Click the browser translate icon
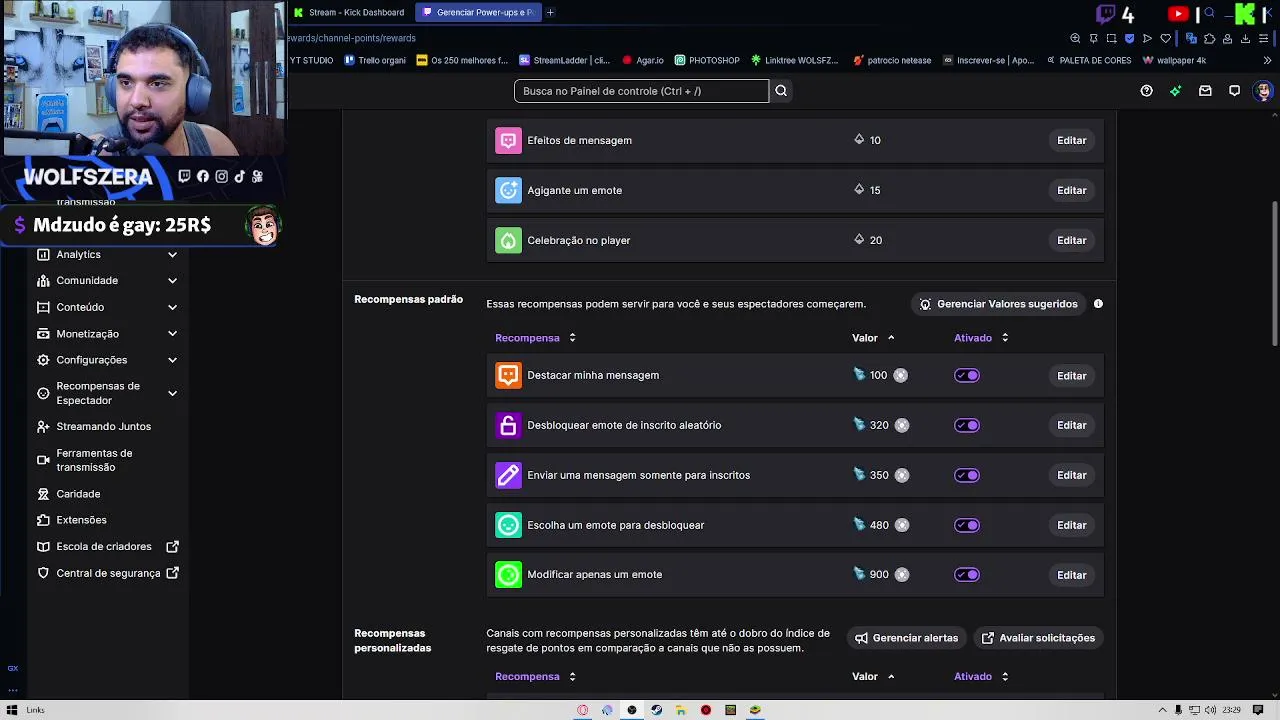This screenshot has width=1280, height=720. coord(1191,38)
